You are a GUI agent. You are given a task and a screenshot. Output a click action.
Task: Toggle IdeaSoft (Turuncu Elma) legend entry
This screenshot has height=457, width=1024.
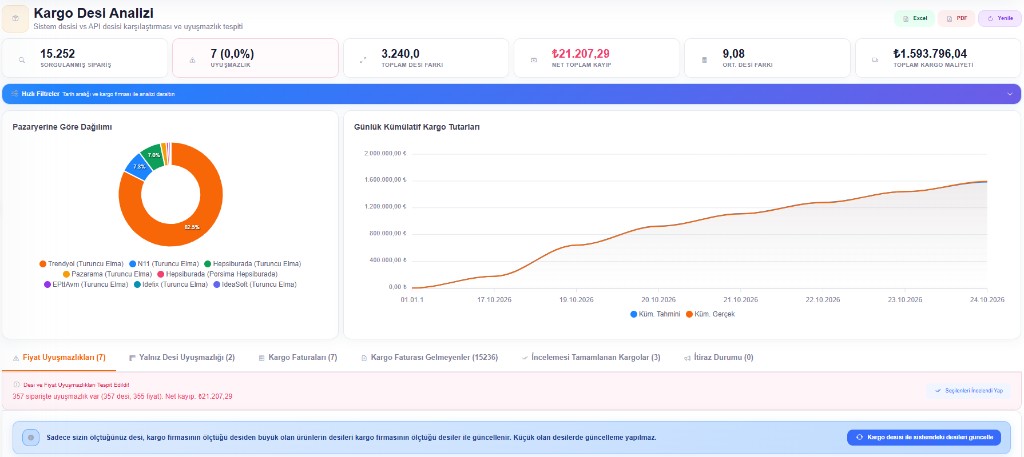(255, 285)
